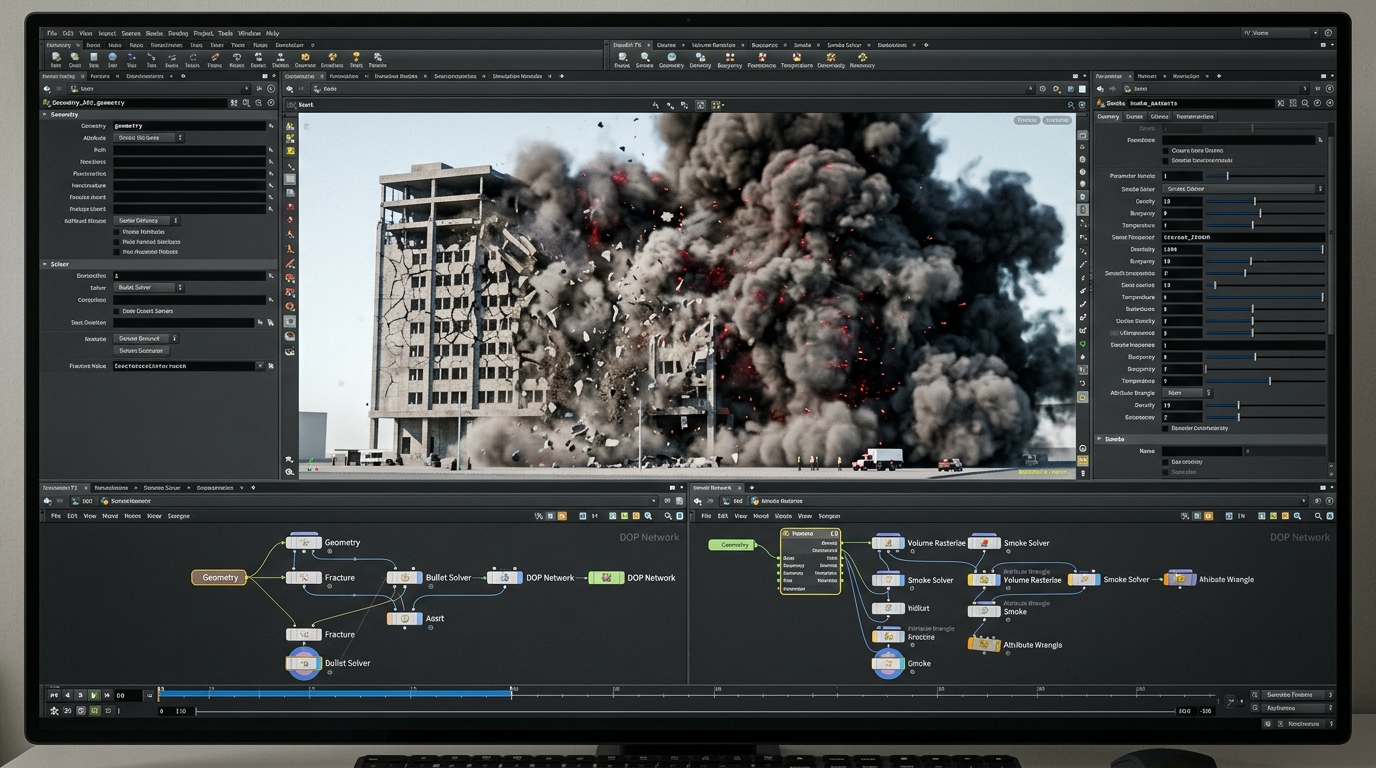Image resolution: width=1376 pixels, height=768 pixels.
Task: Select the yellow Attribute Wrangle node below Smoke
Action: coord(984,645)
